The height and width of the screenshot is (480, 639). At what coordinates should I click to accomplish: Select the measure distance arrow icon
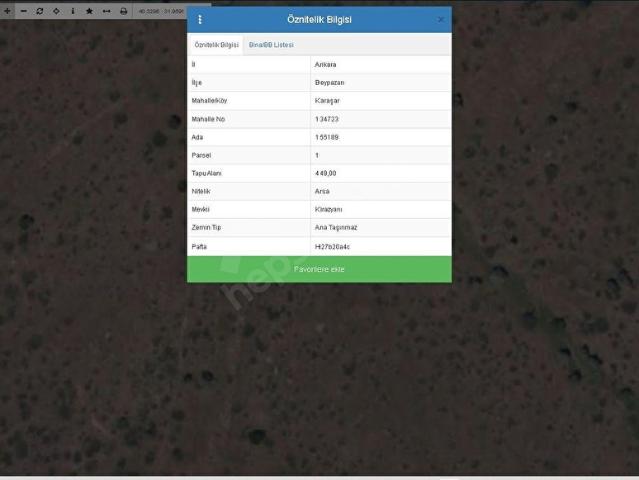click(106, 10)
